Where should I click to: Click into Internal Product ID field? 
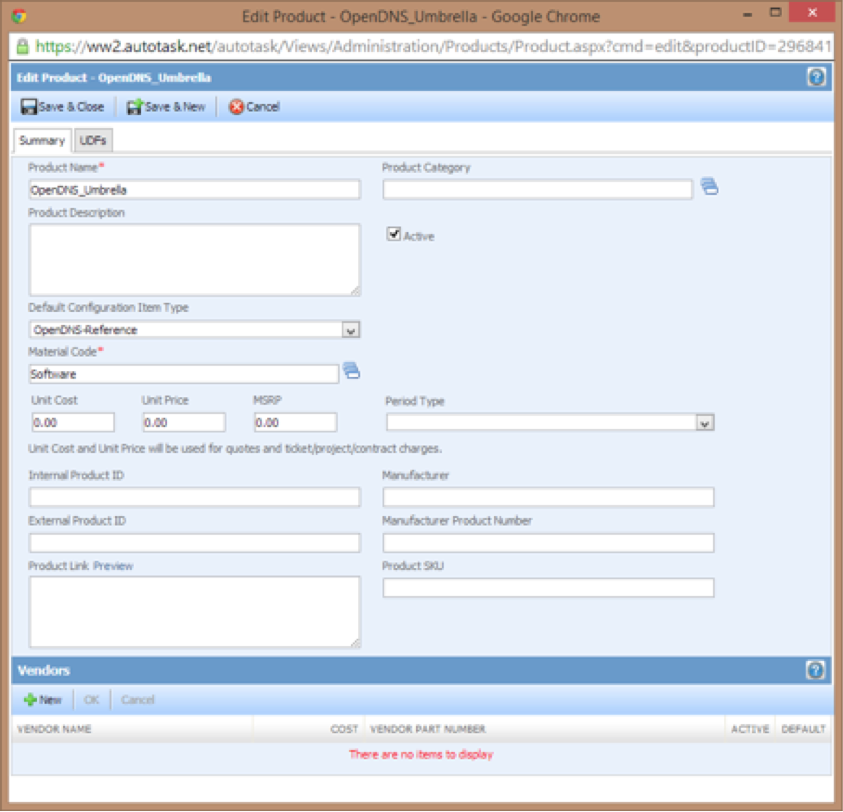[x=195, y=497]
